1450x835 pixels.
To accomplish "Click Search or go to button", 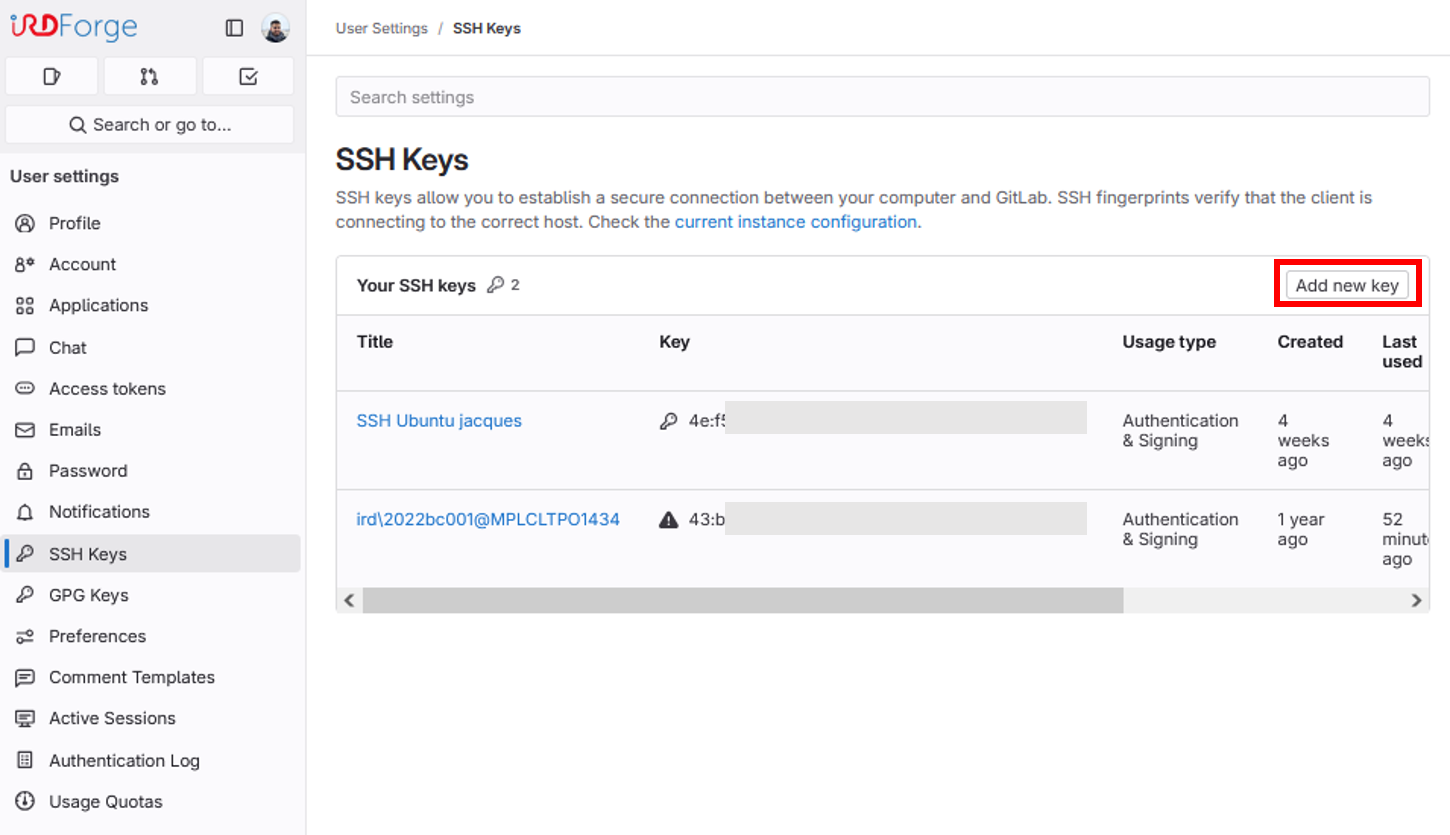I will click(150, 125).
